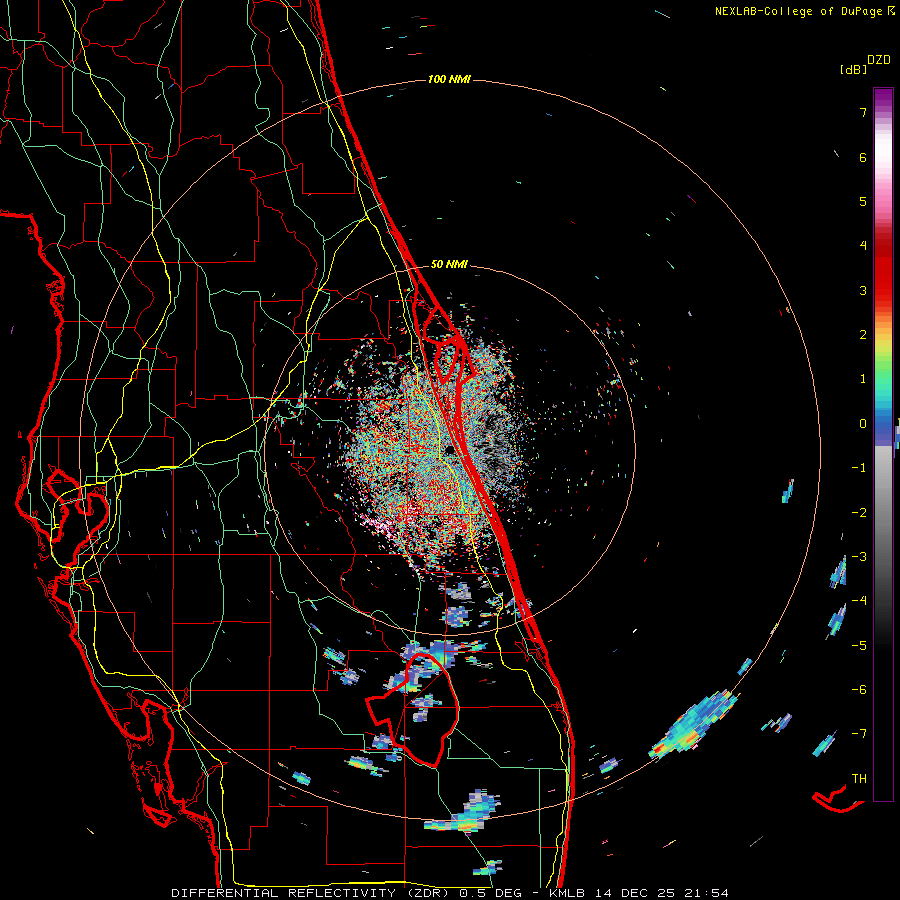900x900 pixels.
Task: Click the 50 NMI range ring label
Action: tap(449, 264)
